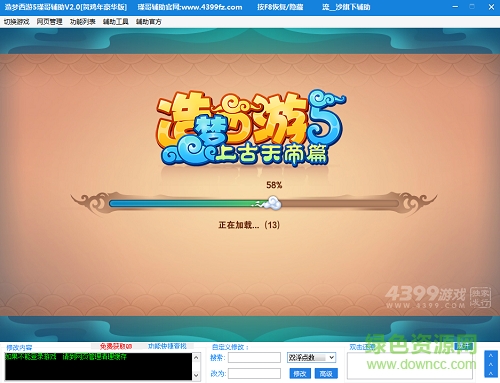Close the assistant window

[x=491, y=7]
